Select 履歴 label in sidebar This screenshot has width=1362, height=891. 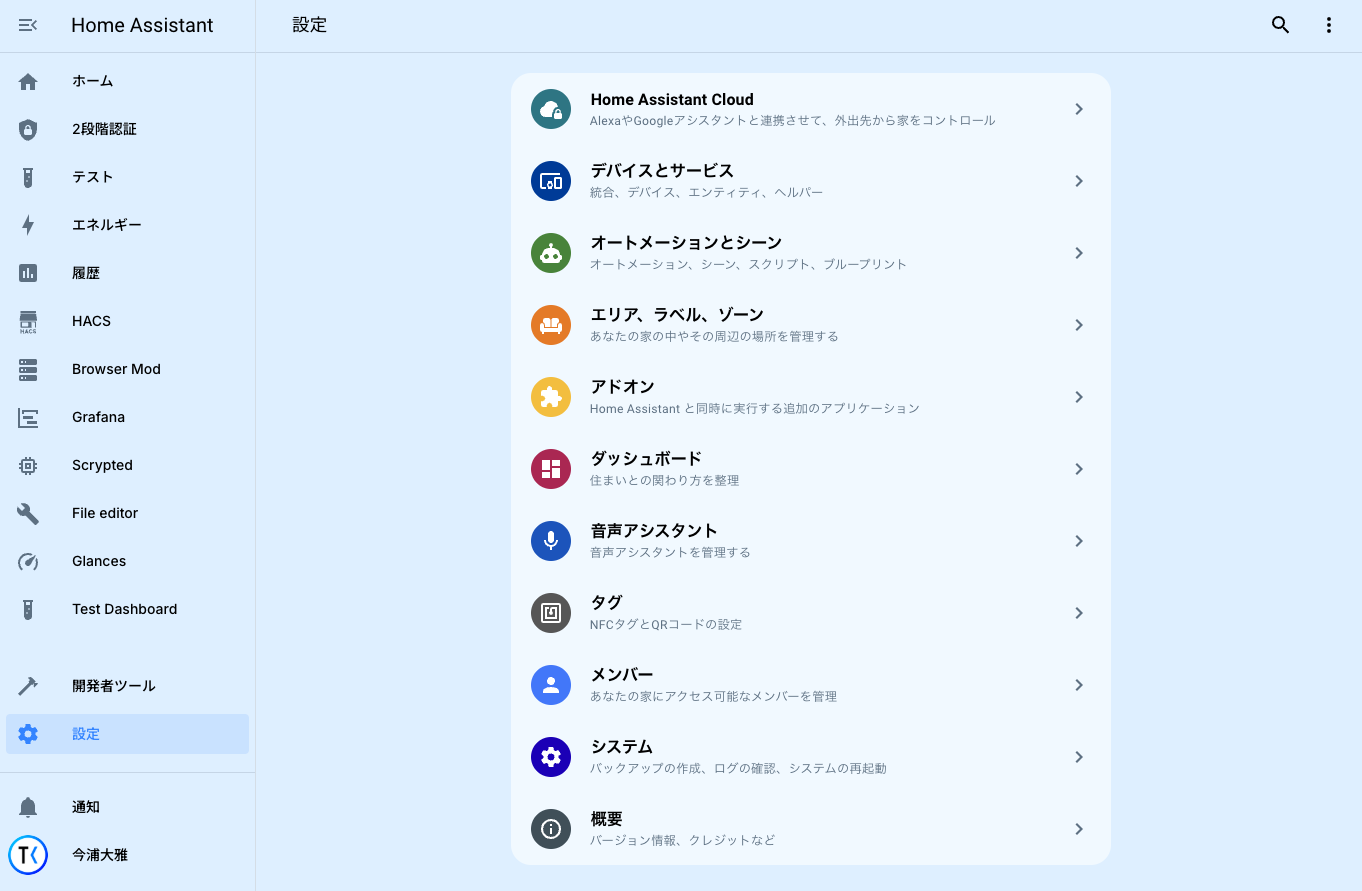[86, 273]
